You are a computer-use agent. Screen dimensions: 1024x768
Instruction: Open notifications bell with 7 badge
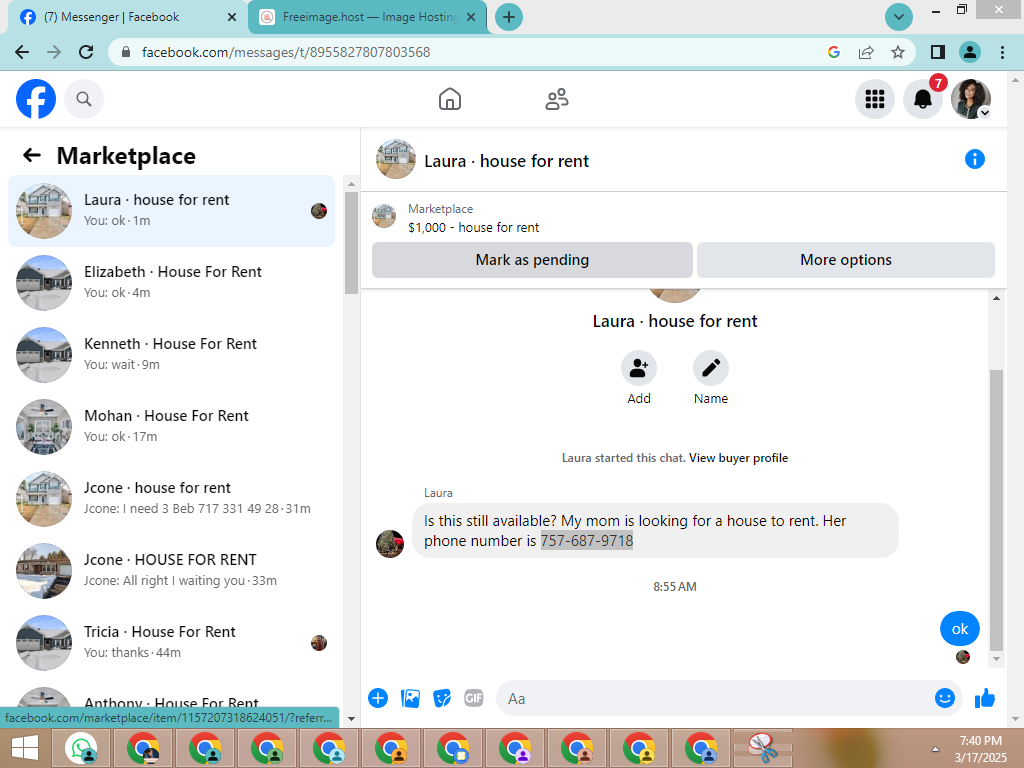pyautogui.click(x=923, y=99)
